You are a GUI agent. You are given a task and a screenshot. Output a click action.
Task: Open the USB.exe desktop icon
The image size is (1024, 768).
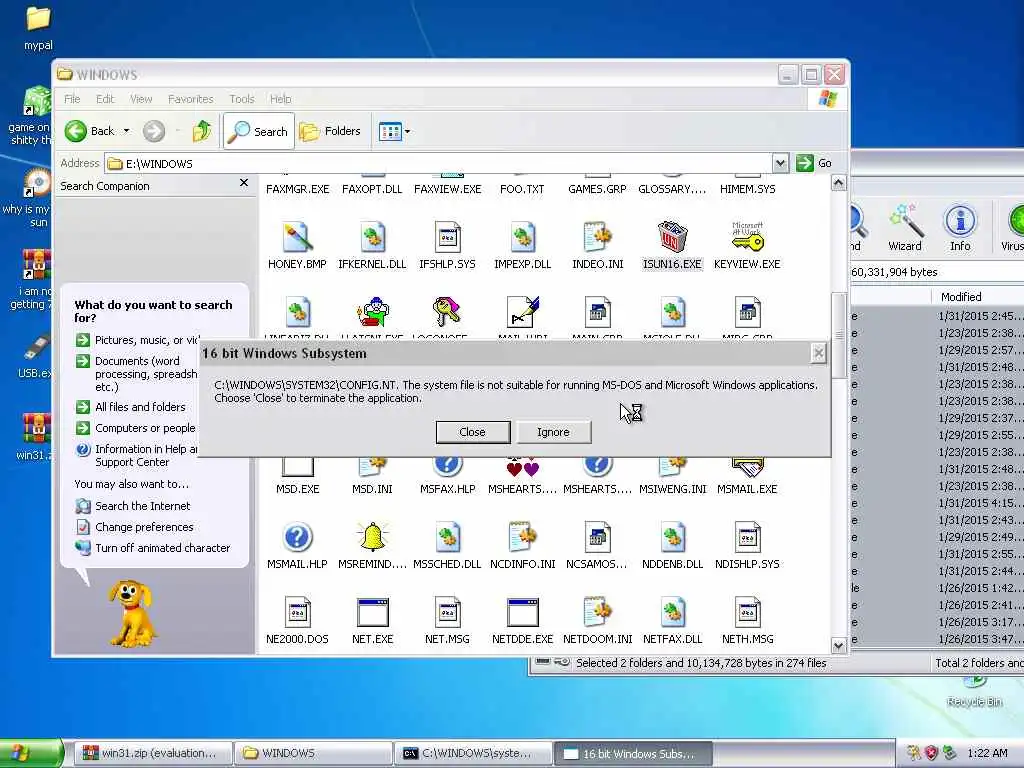pos(36,356)
